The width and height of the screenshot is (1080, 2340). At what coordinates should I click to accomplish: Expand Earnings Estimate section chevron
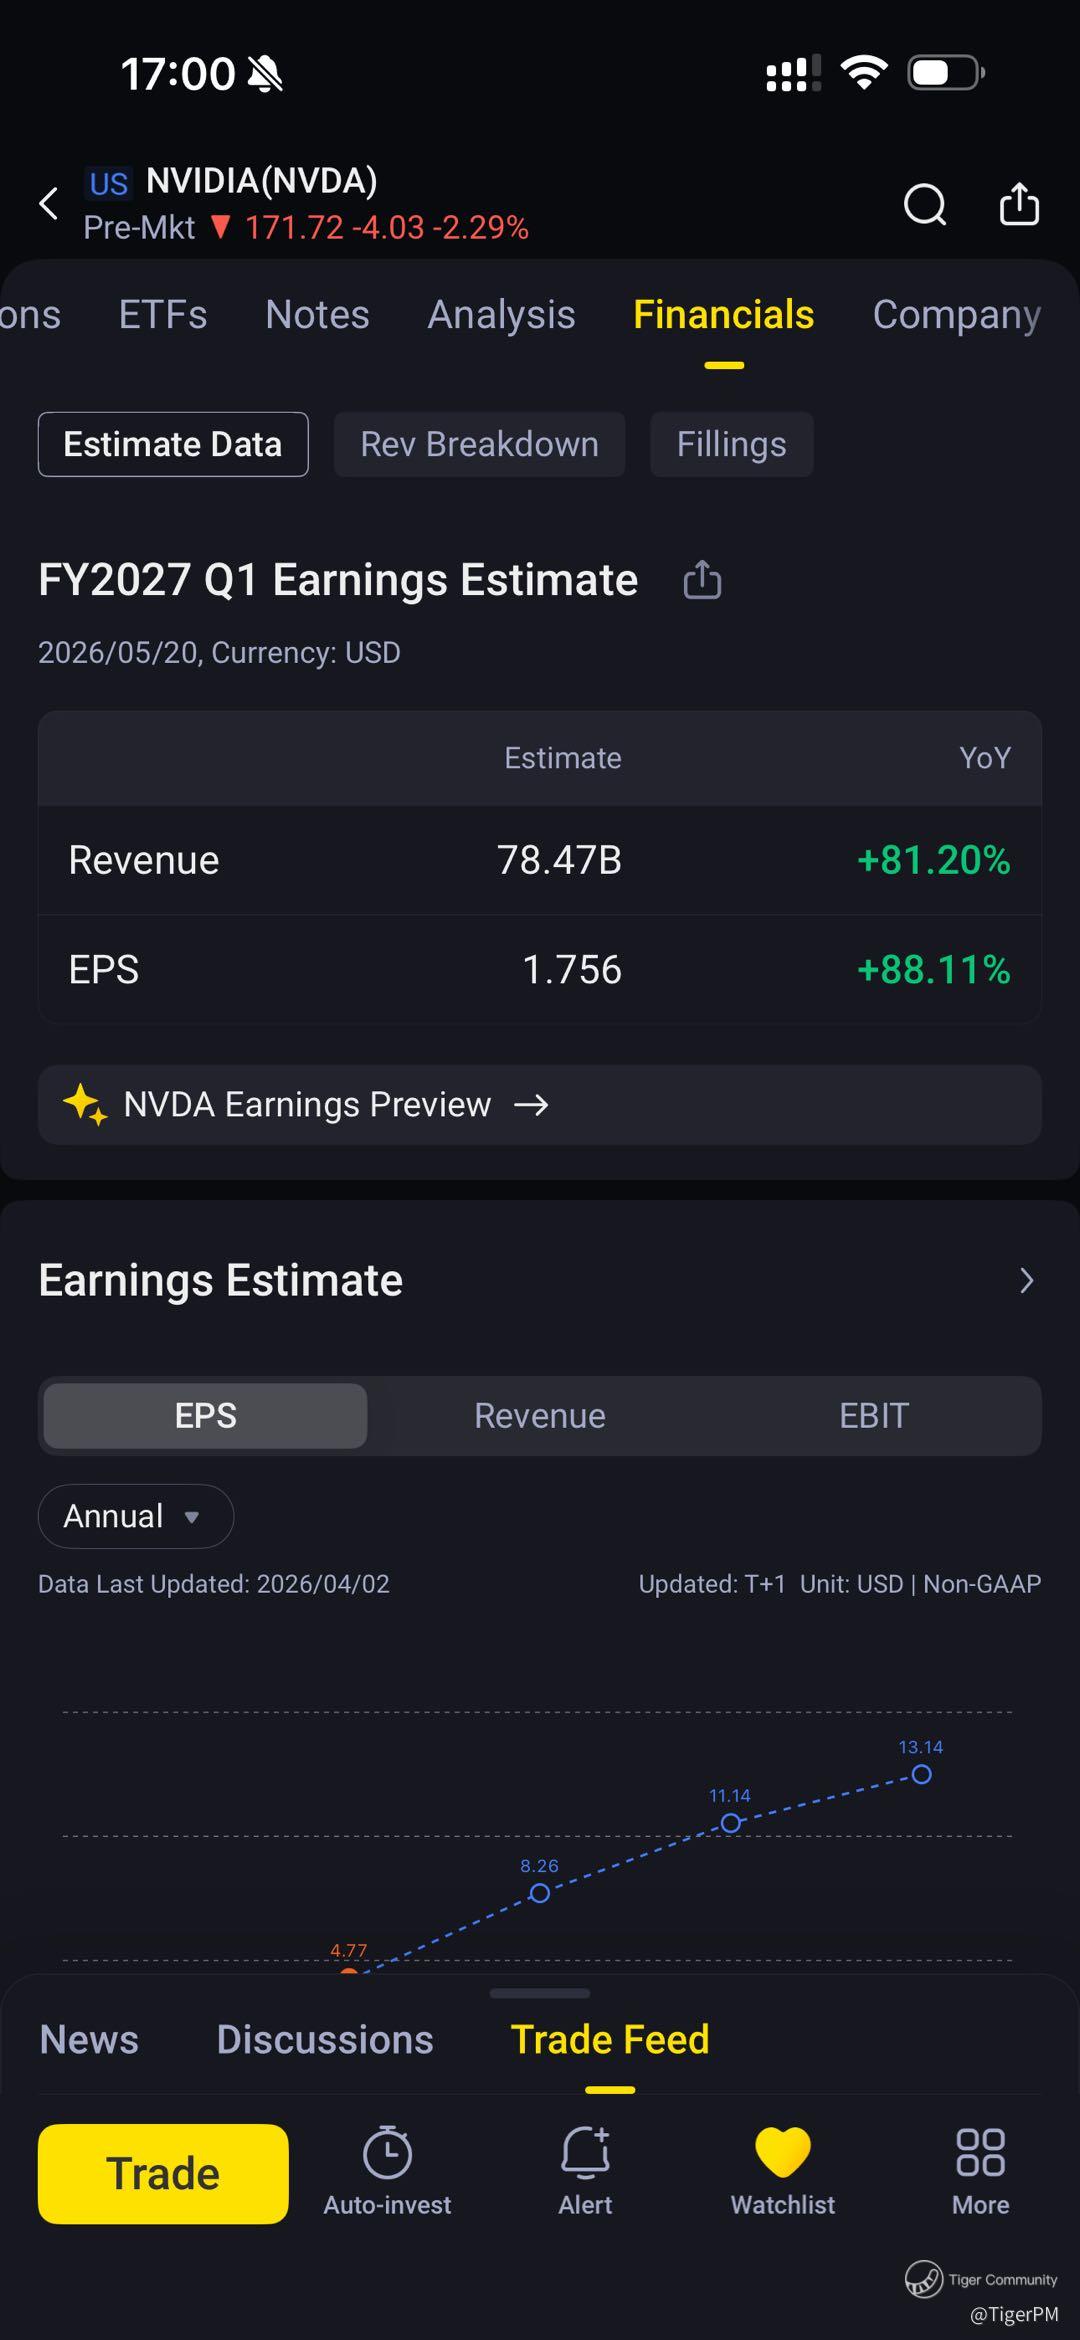coord(1026,1281)
